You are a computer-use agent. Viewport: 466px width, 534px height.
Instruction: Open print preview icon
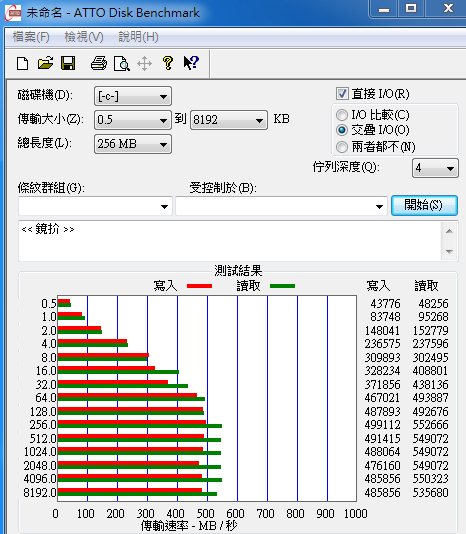(x=122, y=64)
